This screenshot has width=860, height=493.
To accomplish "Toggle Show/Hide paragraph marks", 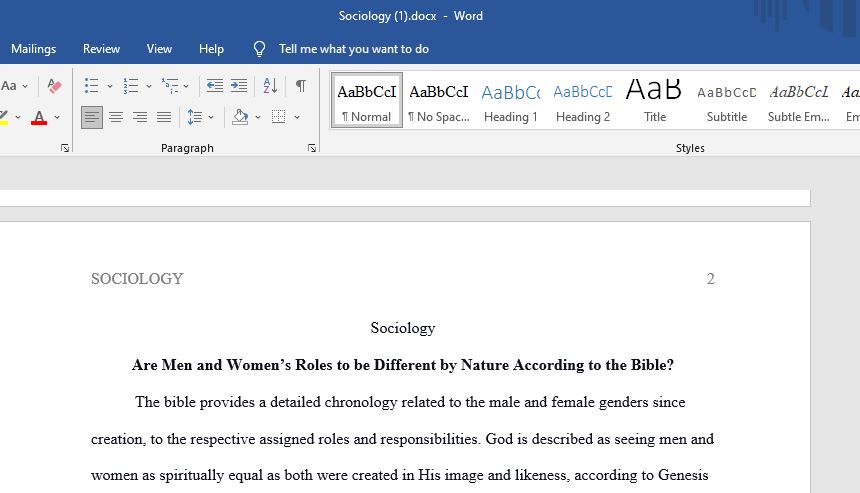I will pos(301,86).
